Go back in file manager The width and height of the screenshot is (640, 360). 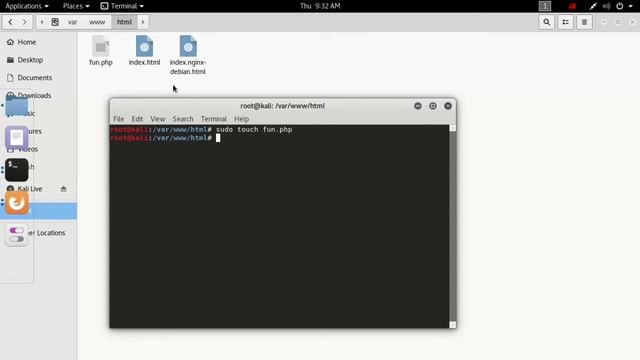(10, 22)
